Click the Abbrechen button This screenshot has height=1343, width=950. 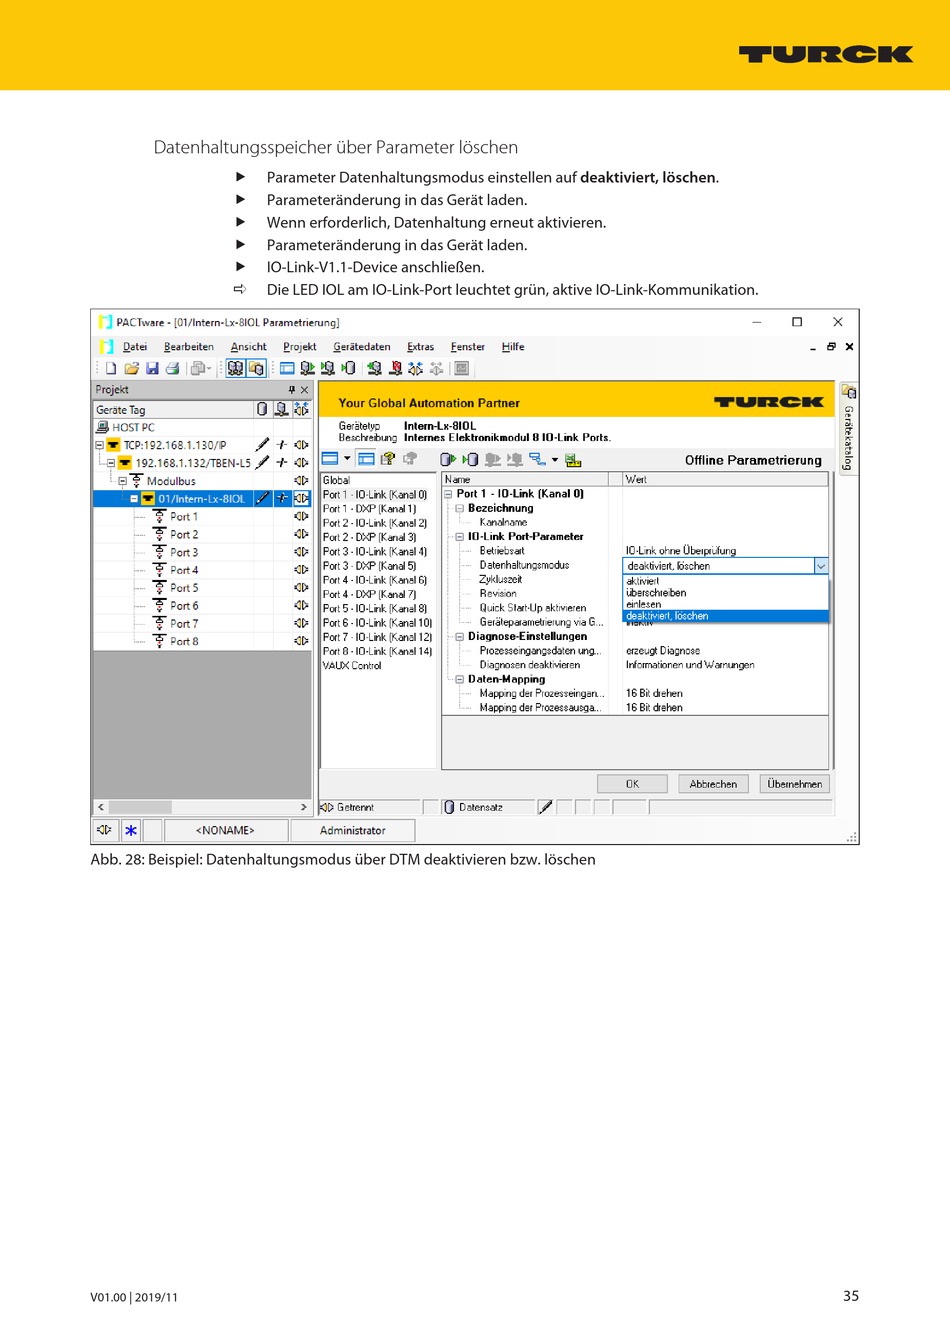coord(713,784)
